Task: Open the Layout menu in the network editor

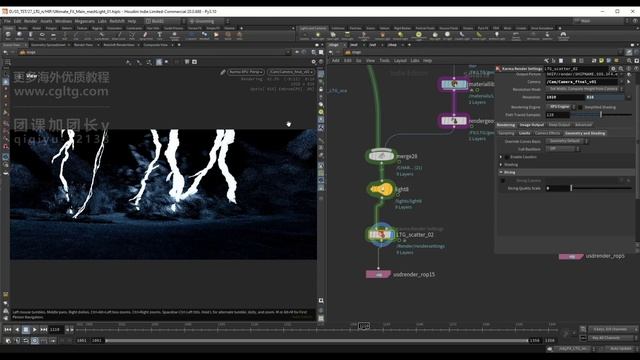Action: pyautogui.click(x=400, y=60)
